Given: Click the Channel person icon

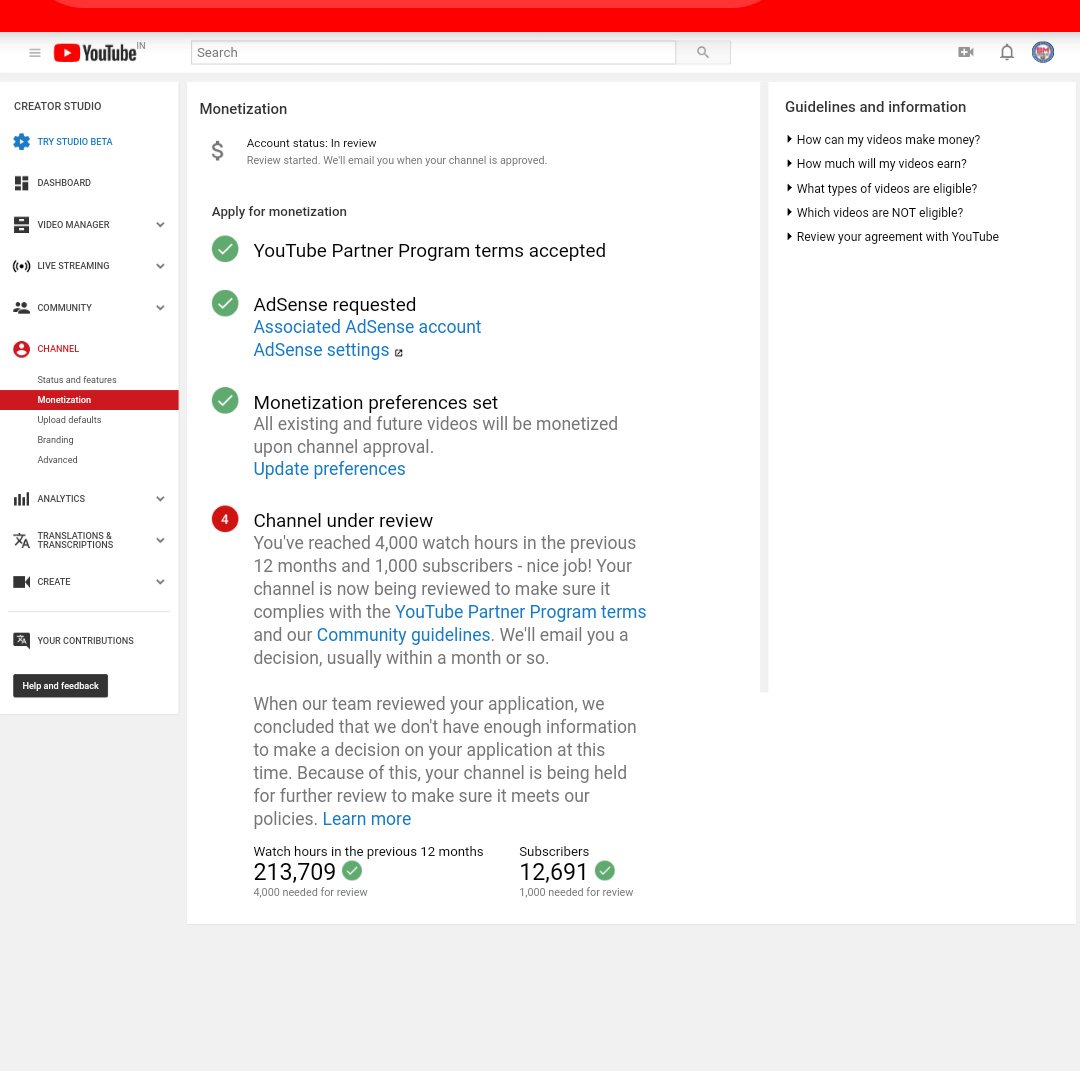Looking at the screenshot, I should [21, 349].
